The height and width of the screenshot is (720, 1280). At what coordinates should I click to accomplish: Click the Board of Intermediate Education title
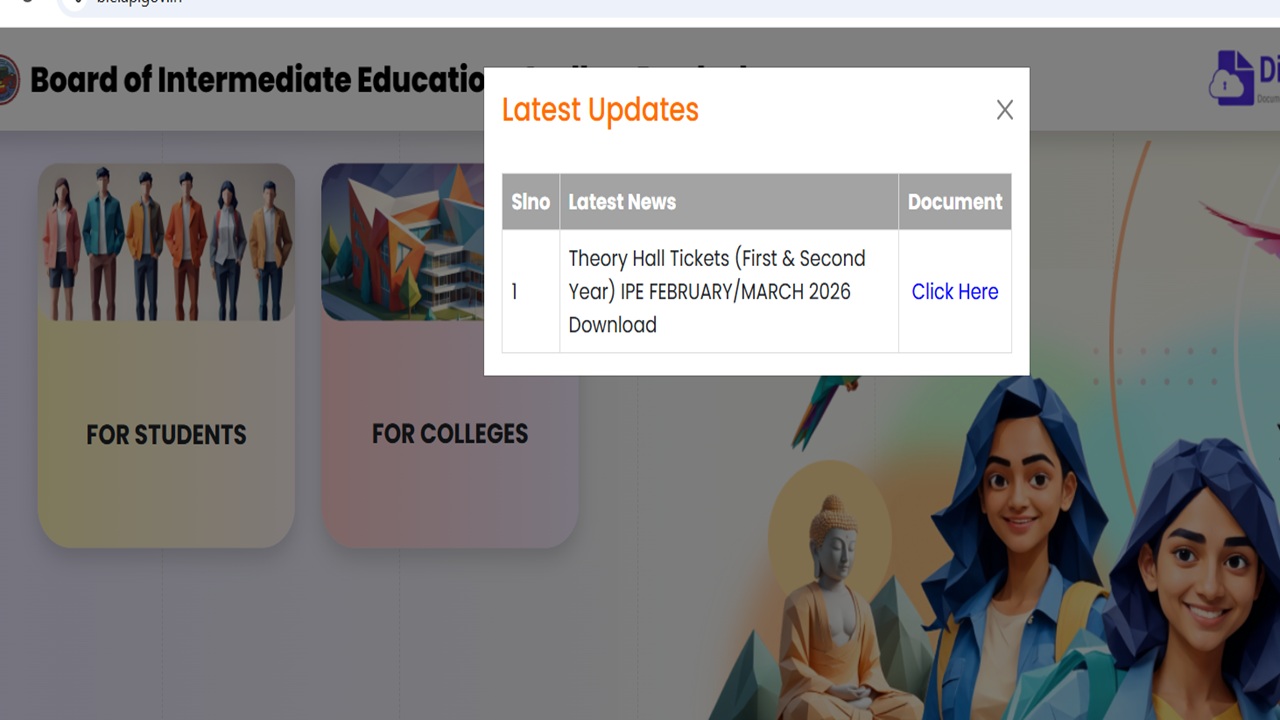point(257,80)
